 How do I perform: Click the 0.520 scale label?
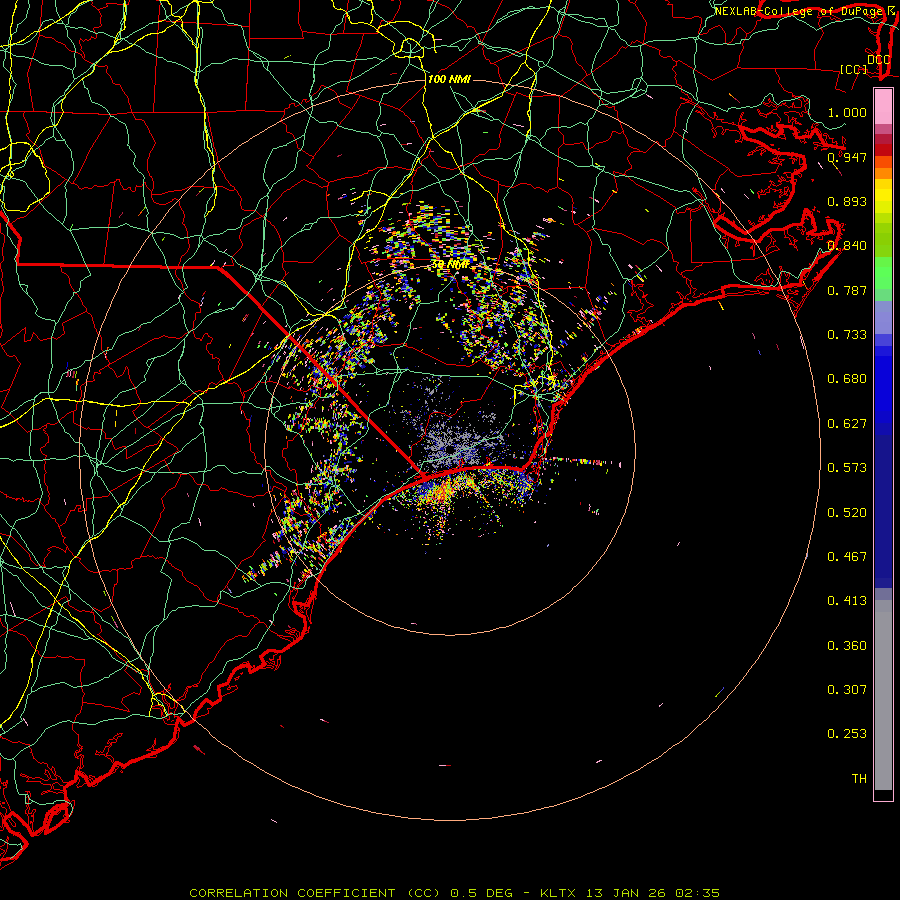(847, 513)
